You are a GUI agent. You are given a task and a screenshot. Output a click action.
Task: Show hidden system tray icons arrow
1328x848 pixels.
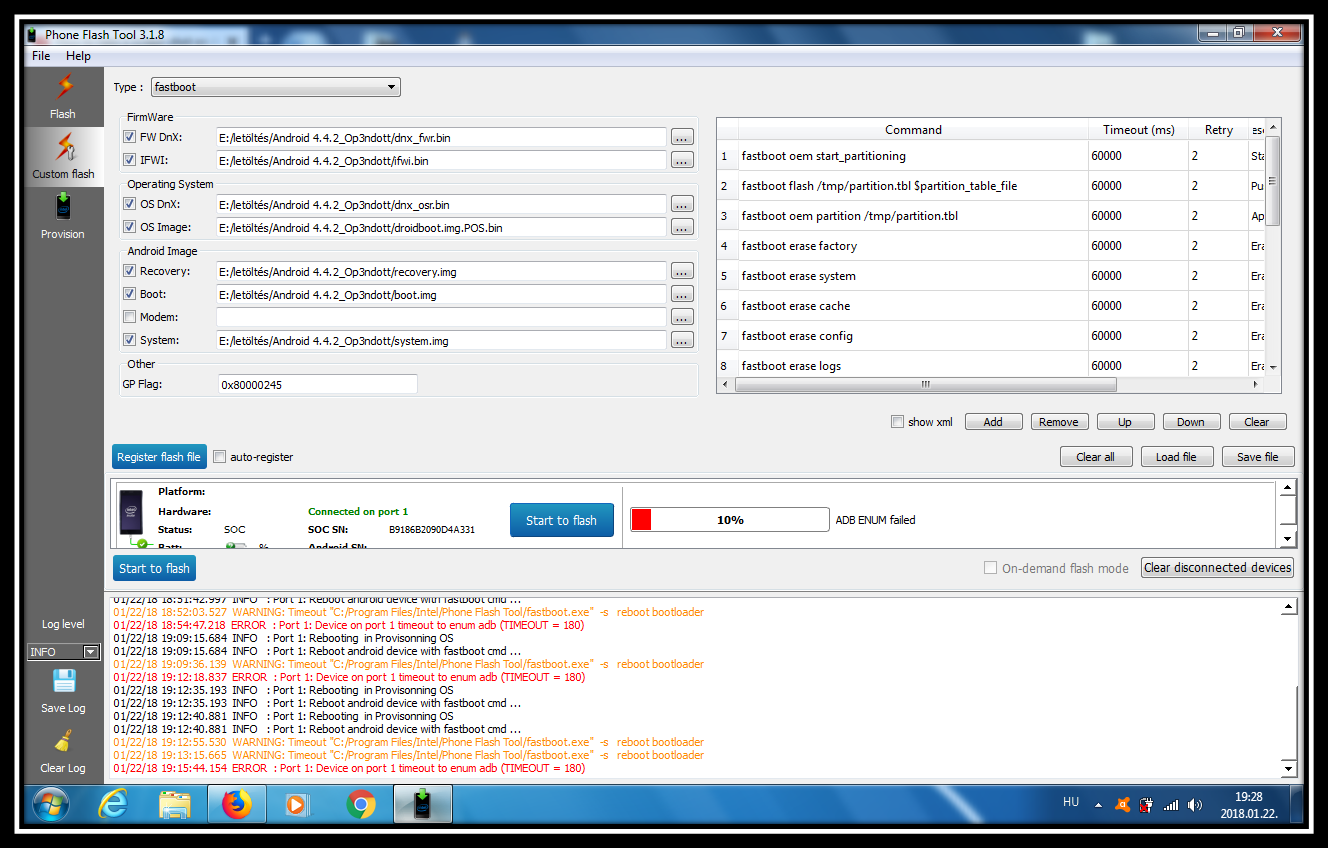(1098, 805)
